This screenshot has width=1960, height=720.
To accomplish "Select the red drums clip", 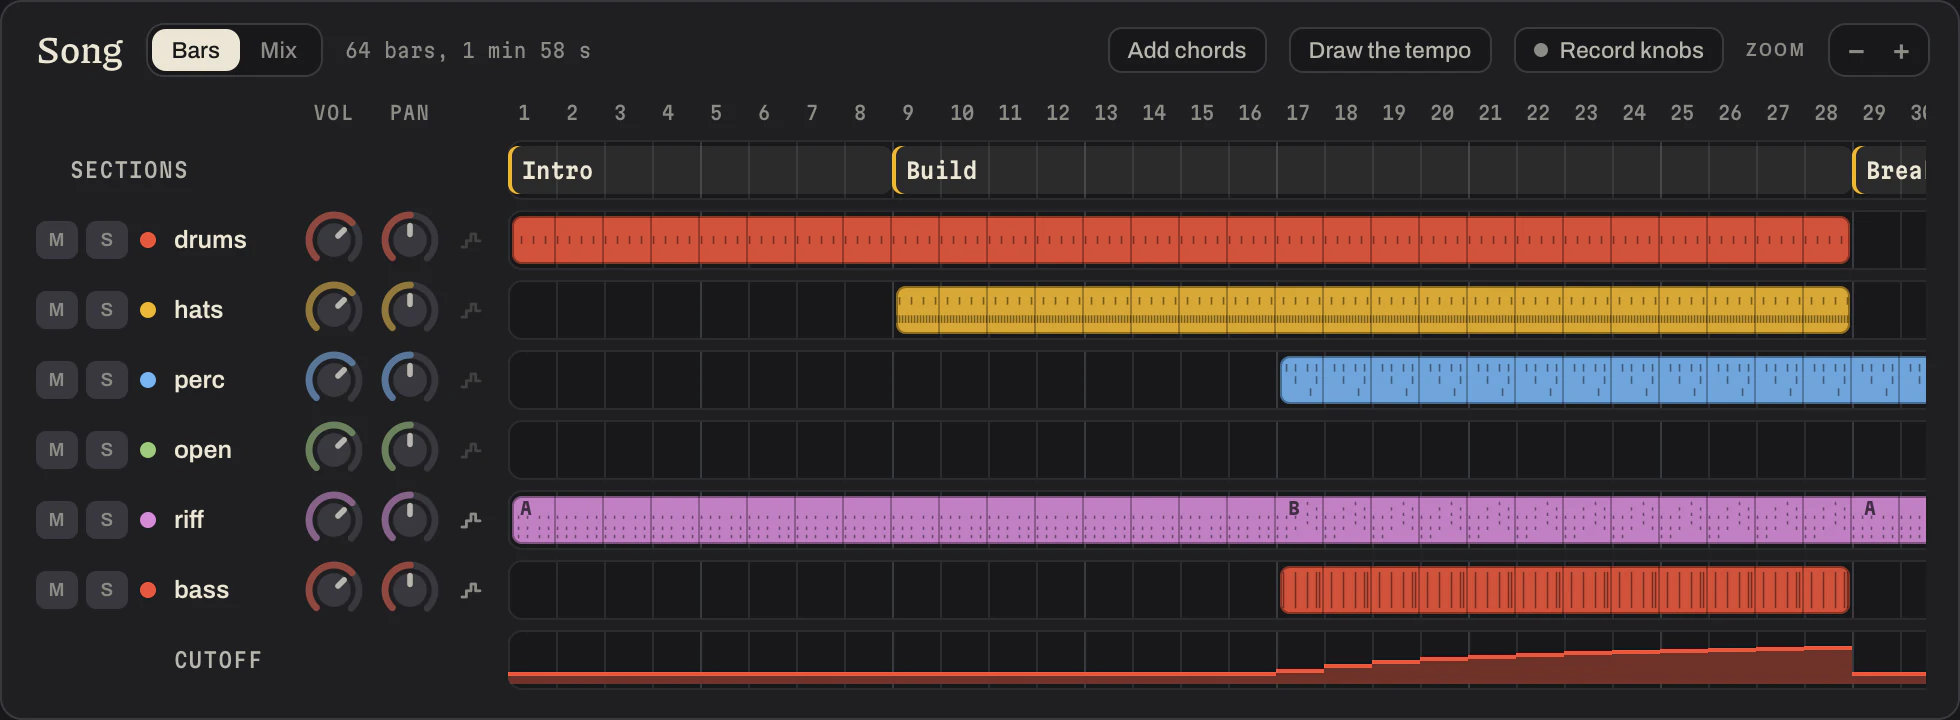I will click(1180, 240).
